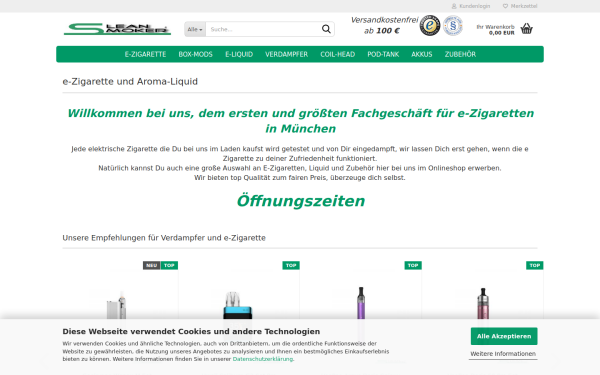The width and height of the screenshot is (600, 375).
Task: Open the shopping basket icon
Action: pyautogui.click(x=527, y=29)
